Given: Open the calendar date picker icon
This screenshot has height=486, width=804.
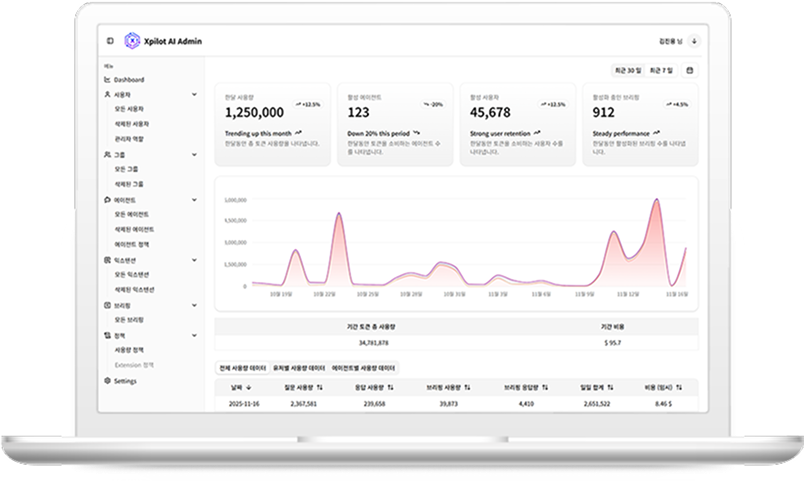Looking at the screenshot, I should tap(690, 70).
